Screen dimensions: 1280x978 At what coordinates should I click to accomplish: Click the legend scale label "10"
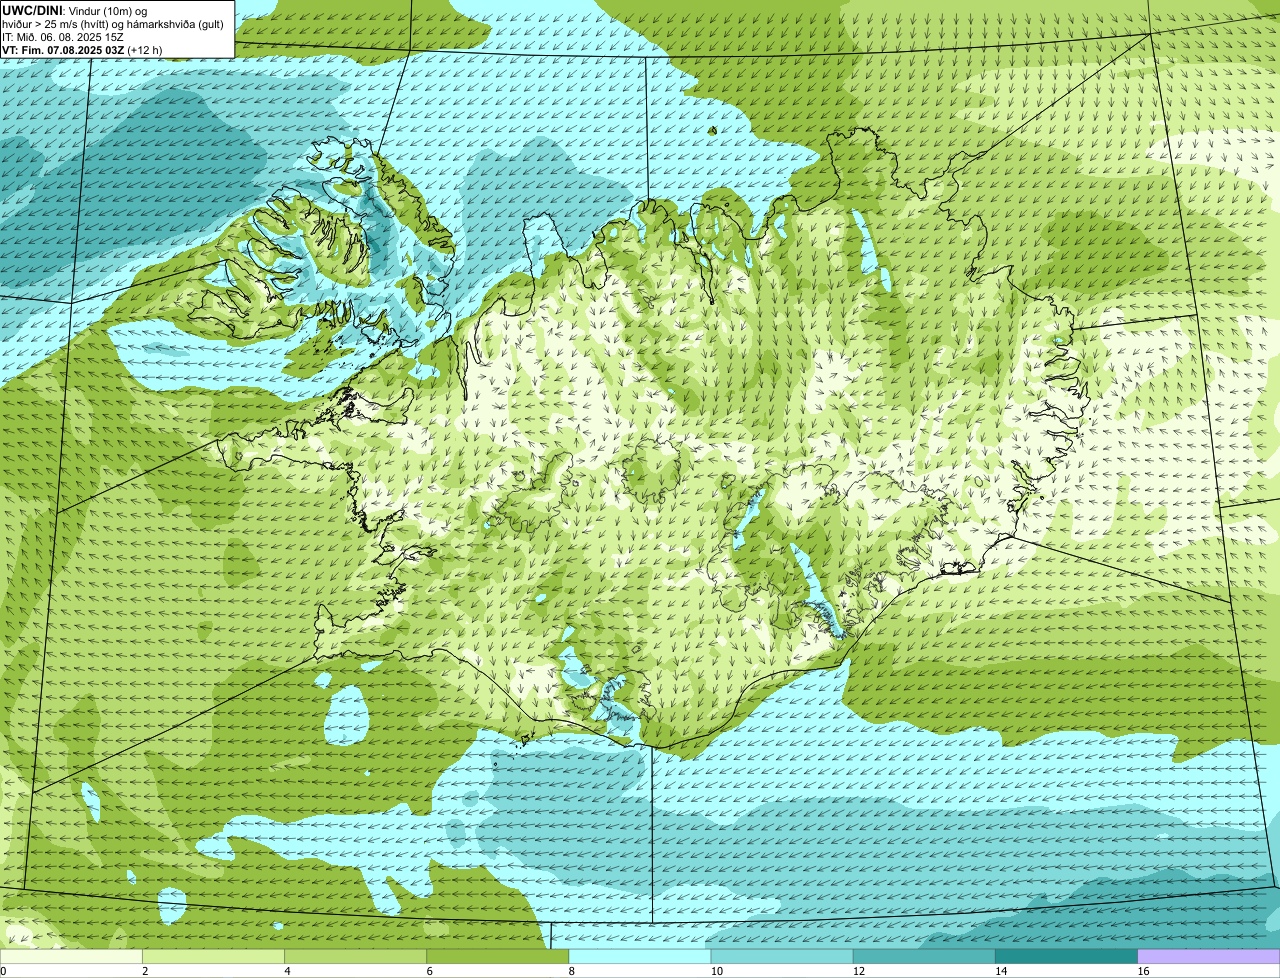[x=716, y=971]
